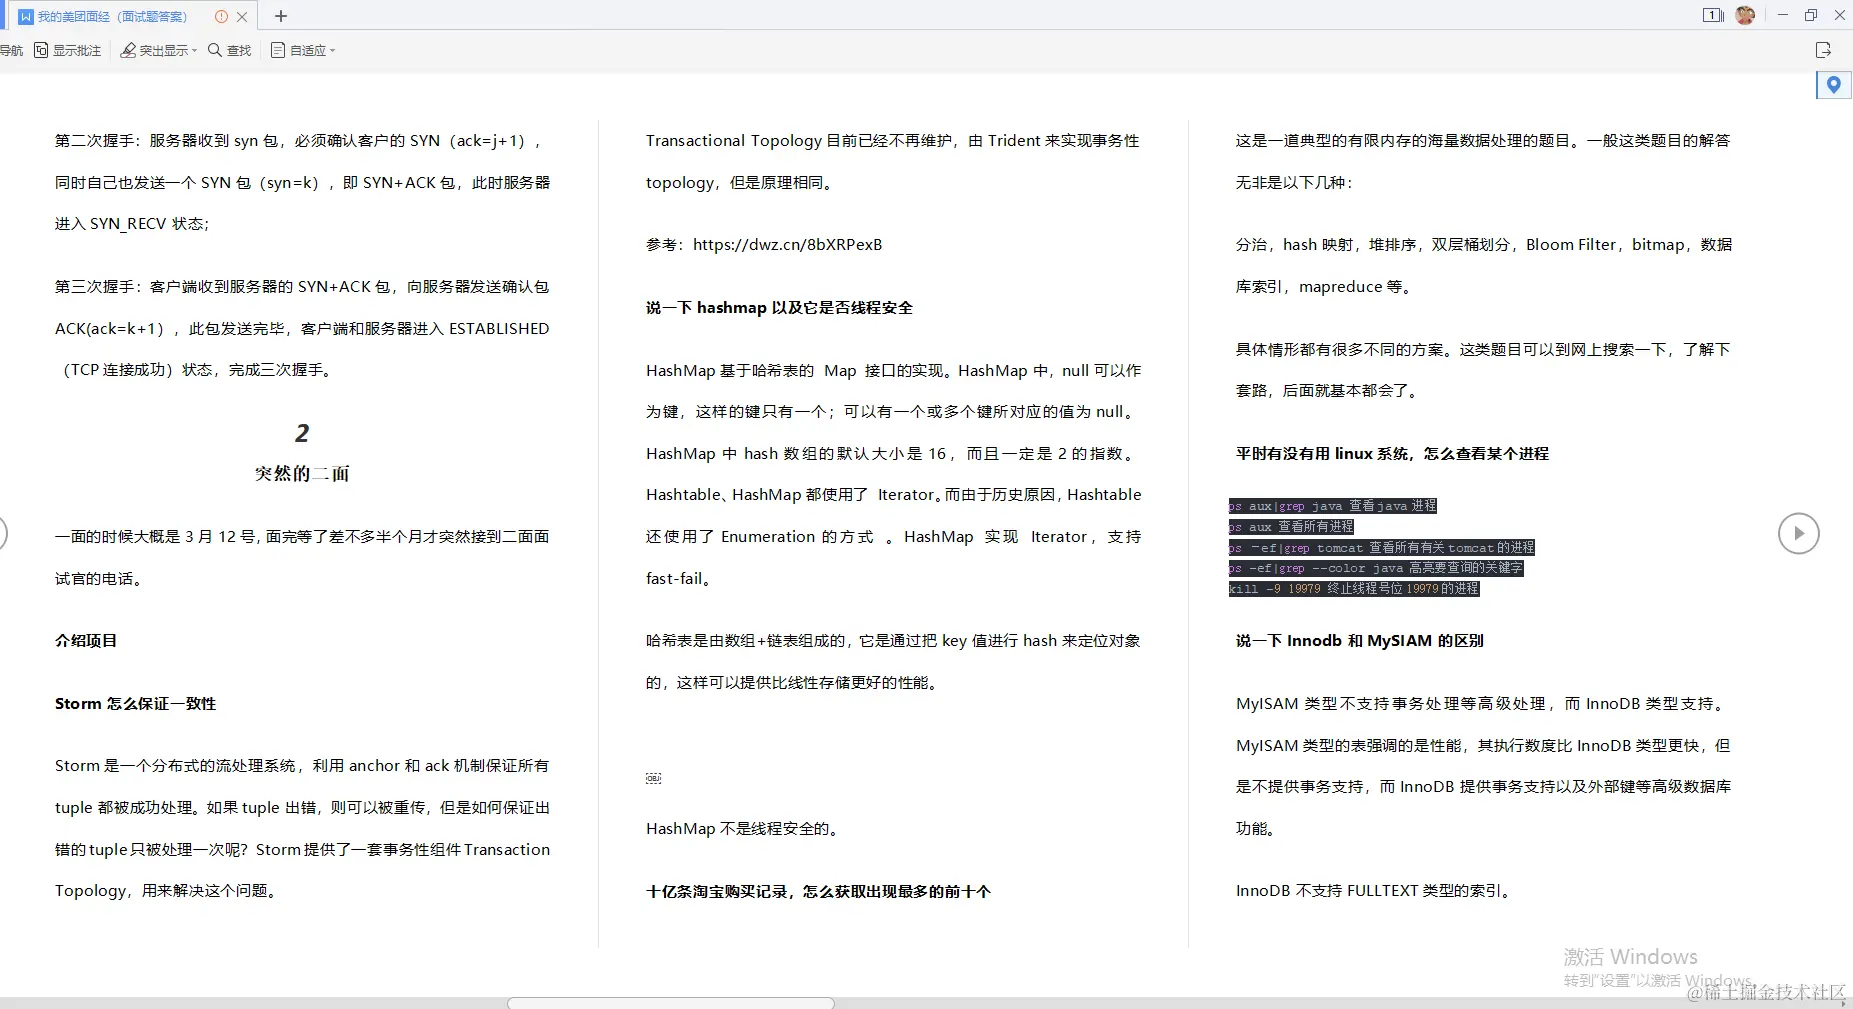Open the link https://dwz.cn/8bXRPexB
The image size is (1853, 1009).
[x=786, y=244]
